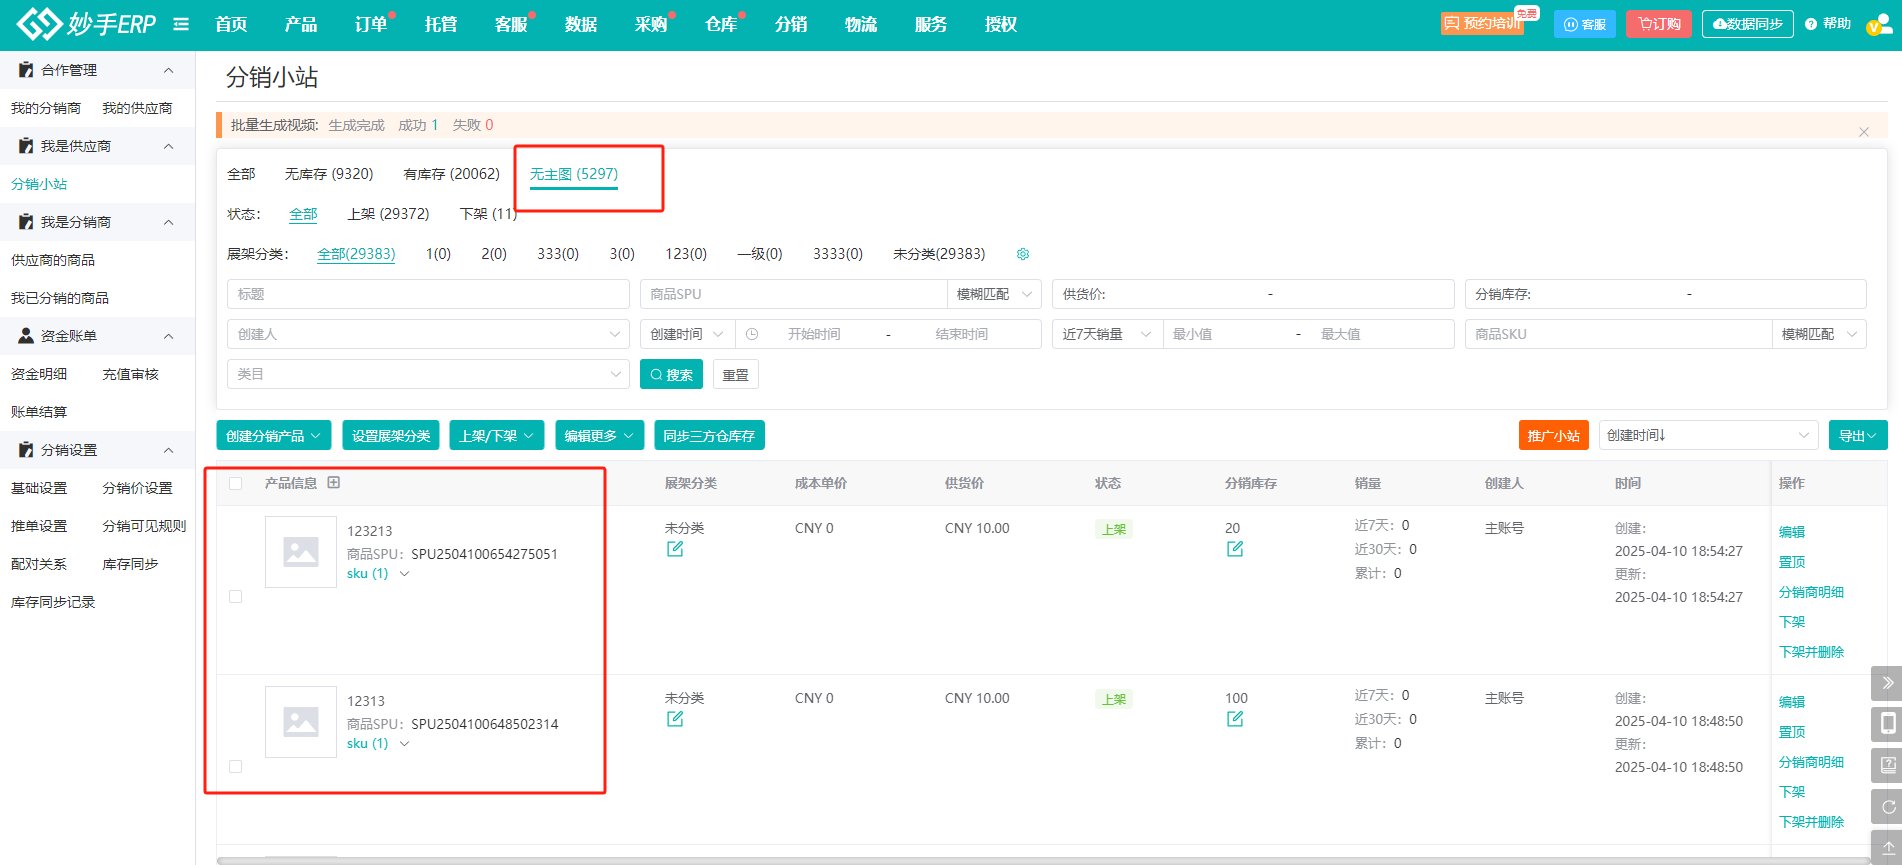Click the 数据同步 cloud sync button
Image resolution: width=1902 pixels, height=865 pixels.
pyautogui.click(x=1748, y=24)
